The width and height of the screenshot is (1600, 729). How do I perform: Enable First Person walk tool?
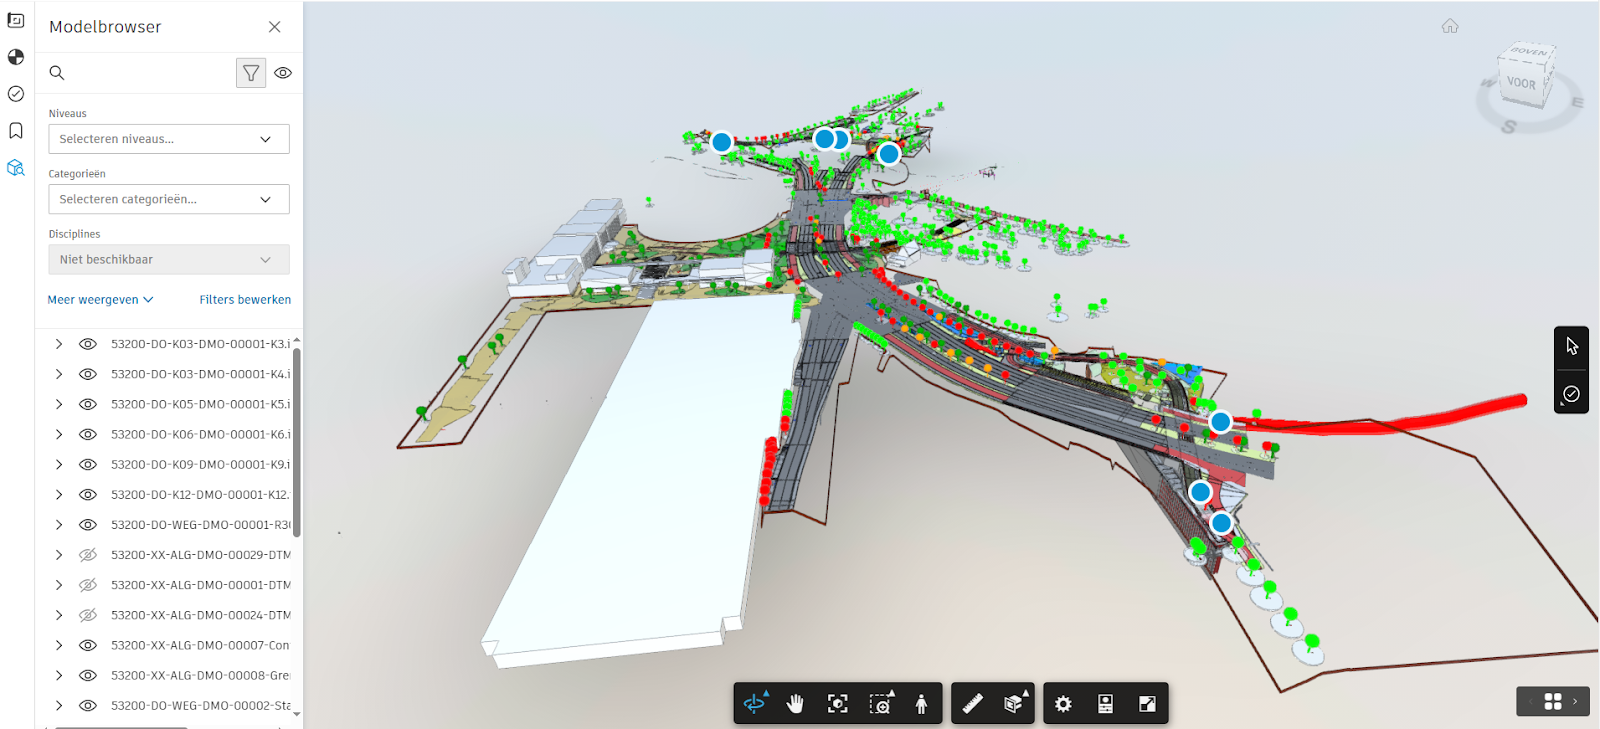[921, 703]
